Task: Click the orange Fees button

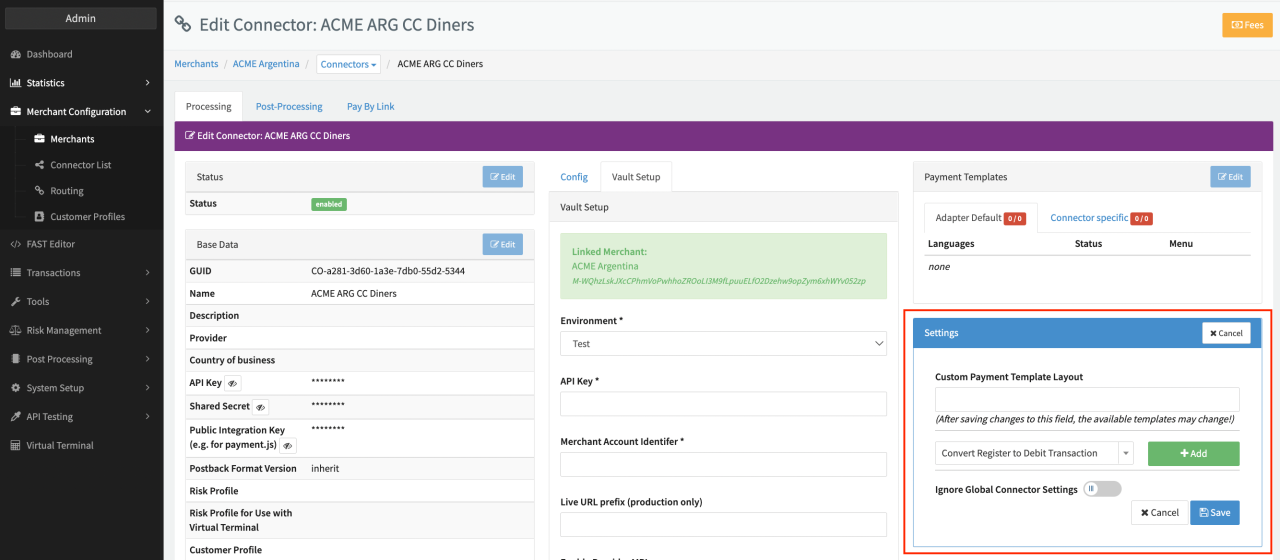Action: [1247, 25]
